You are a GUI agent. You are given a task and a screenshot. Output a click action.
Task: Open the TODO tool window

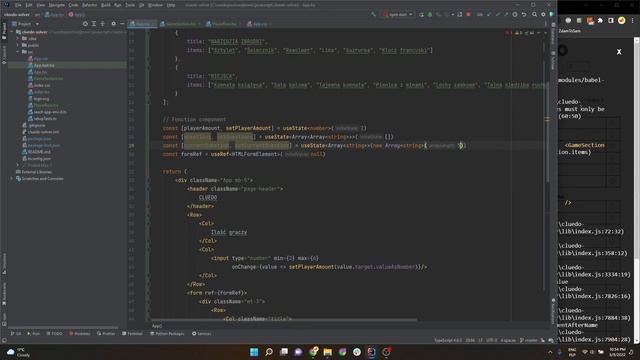pos(54,333)
